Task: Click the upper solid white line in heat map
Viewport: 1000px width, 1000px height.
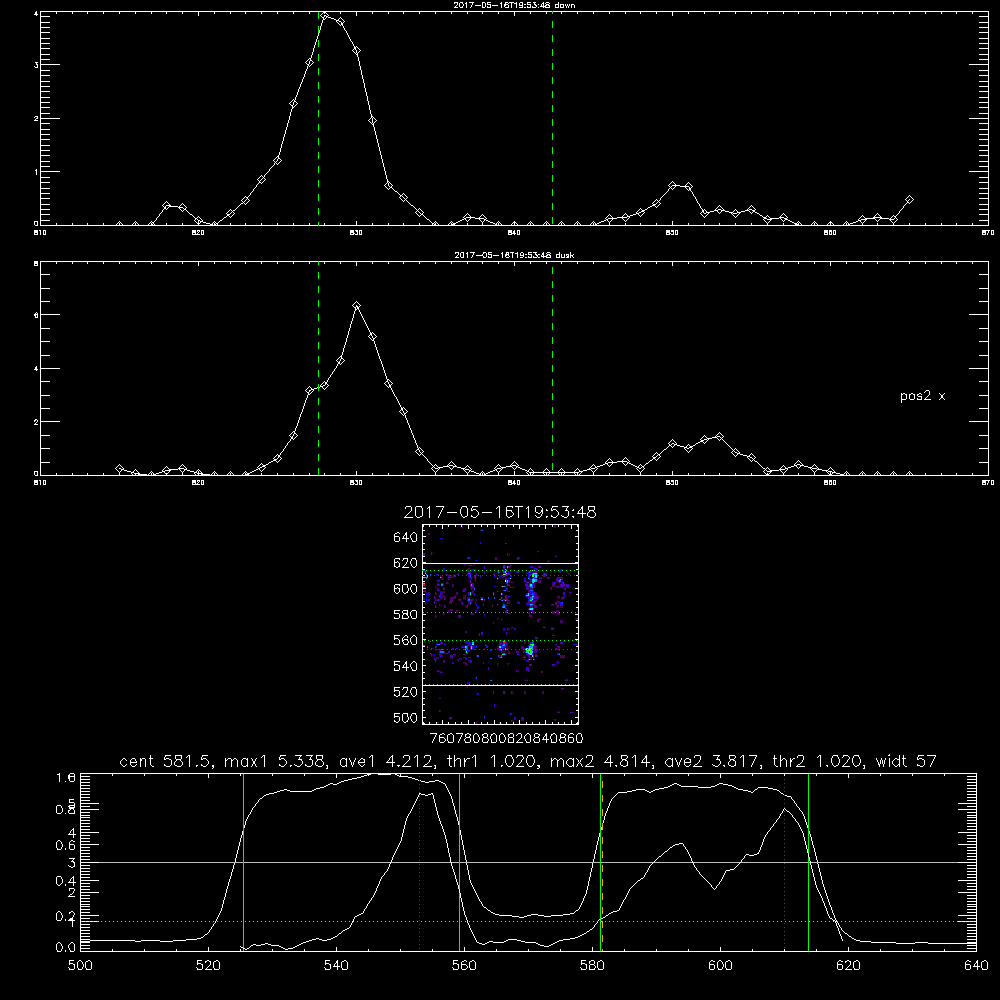Action: [x=500, y=563]
